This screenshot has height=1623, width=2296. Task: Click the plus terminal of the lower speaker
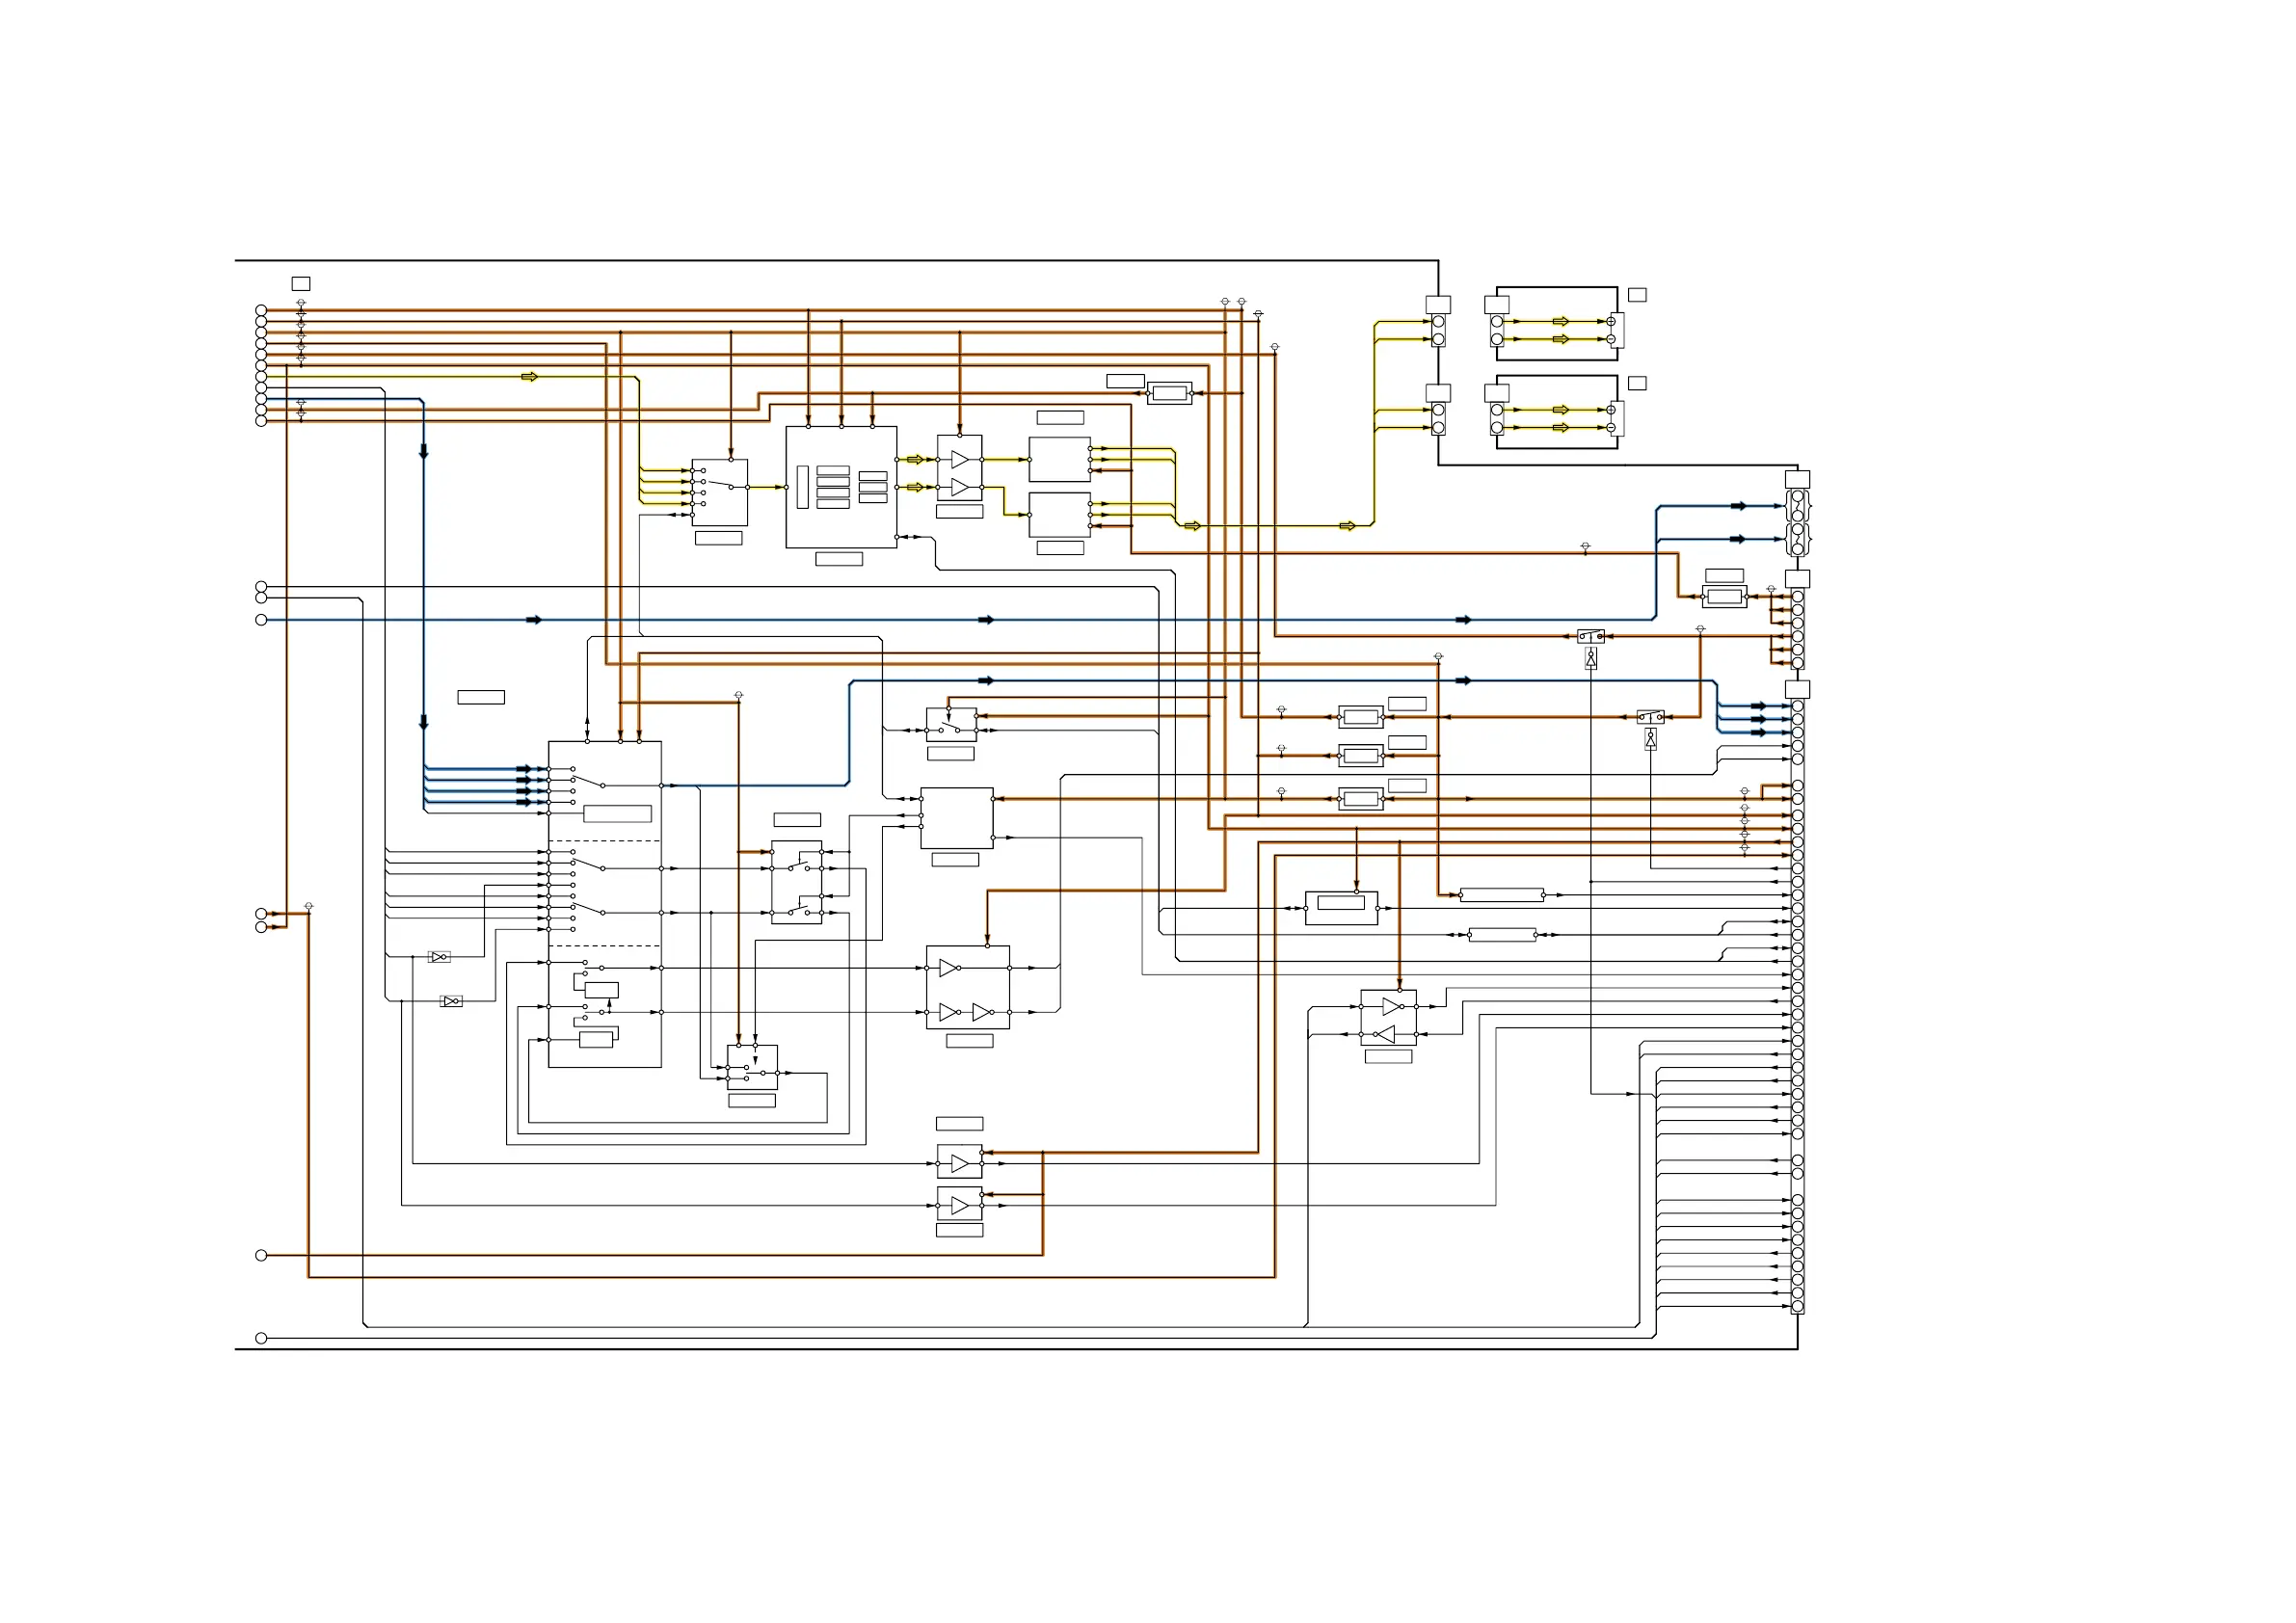(x=1611, y=410)
